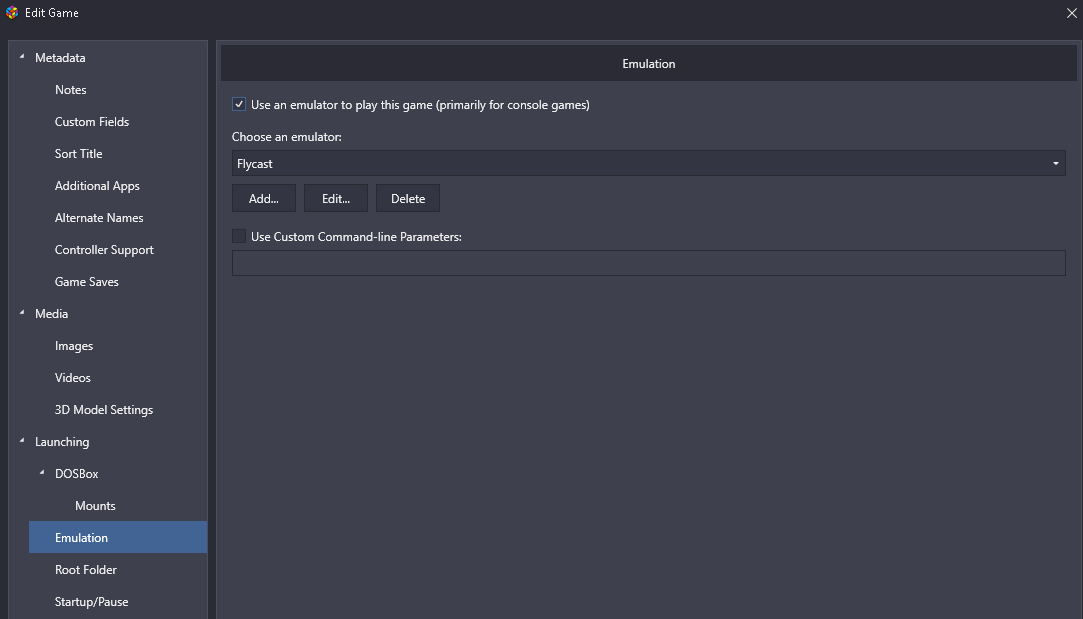Open the Root Folder page
1083x619 pixels.
86,570
